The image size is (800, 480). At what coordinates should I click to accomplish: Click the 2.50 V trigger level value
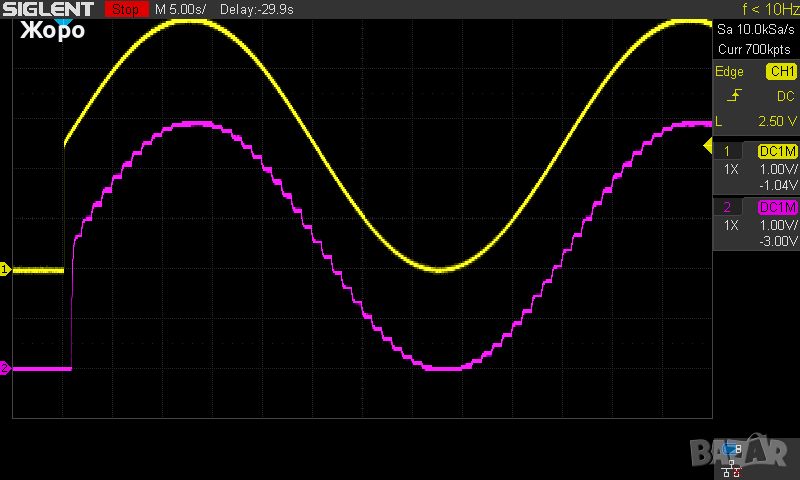[x=776, y=121]
